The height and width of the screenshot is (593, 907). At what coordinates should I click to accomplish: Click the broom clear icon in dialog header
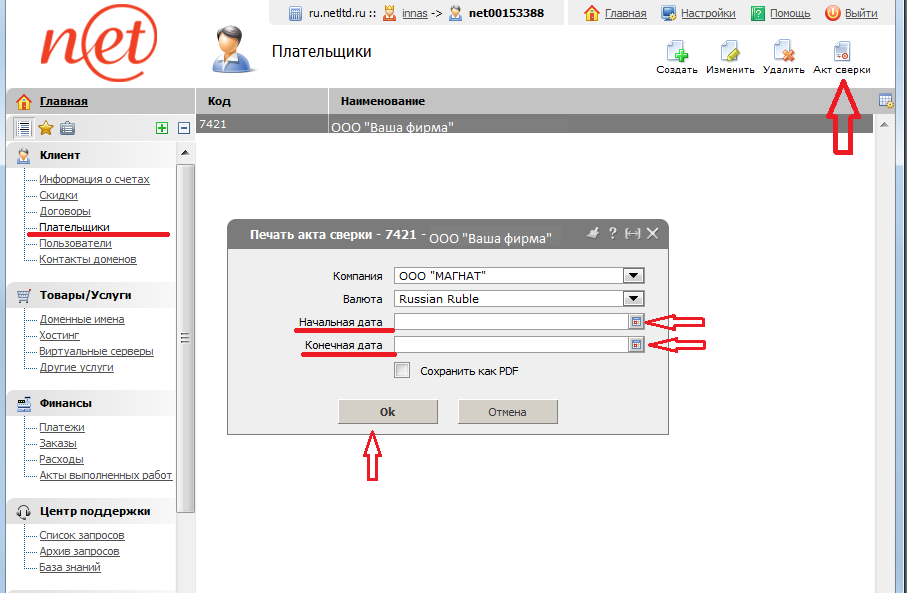(x=593, y=233)
